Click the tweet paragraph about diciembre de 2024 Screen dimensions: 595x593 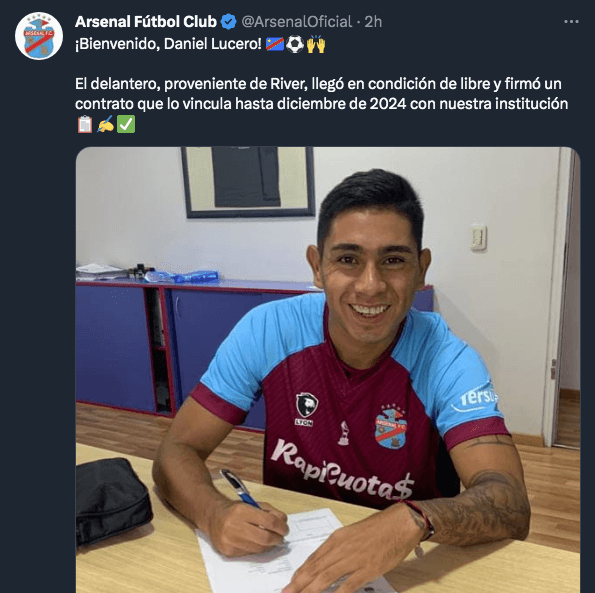(x=321, y=94)
